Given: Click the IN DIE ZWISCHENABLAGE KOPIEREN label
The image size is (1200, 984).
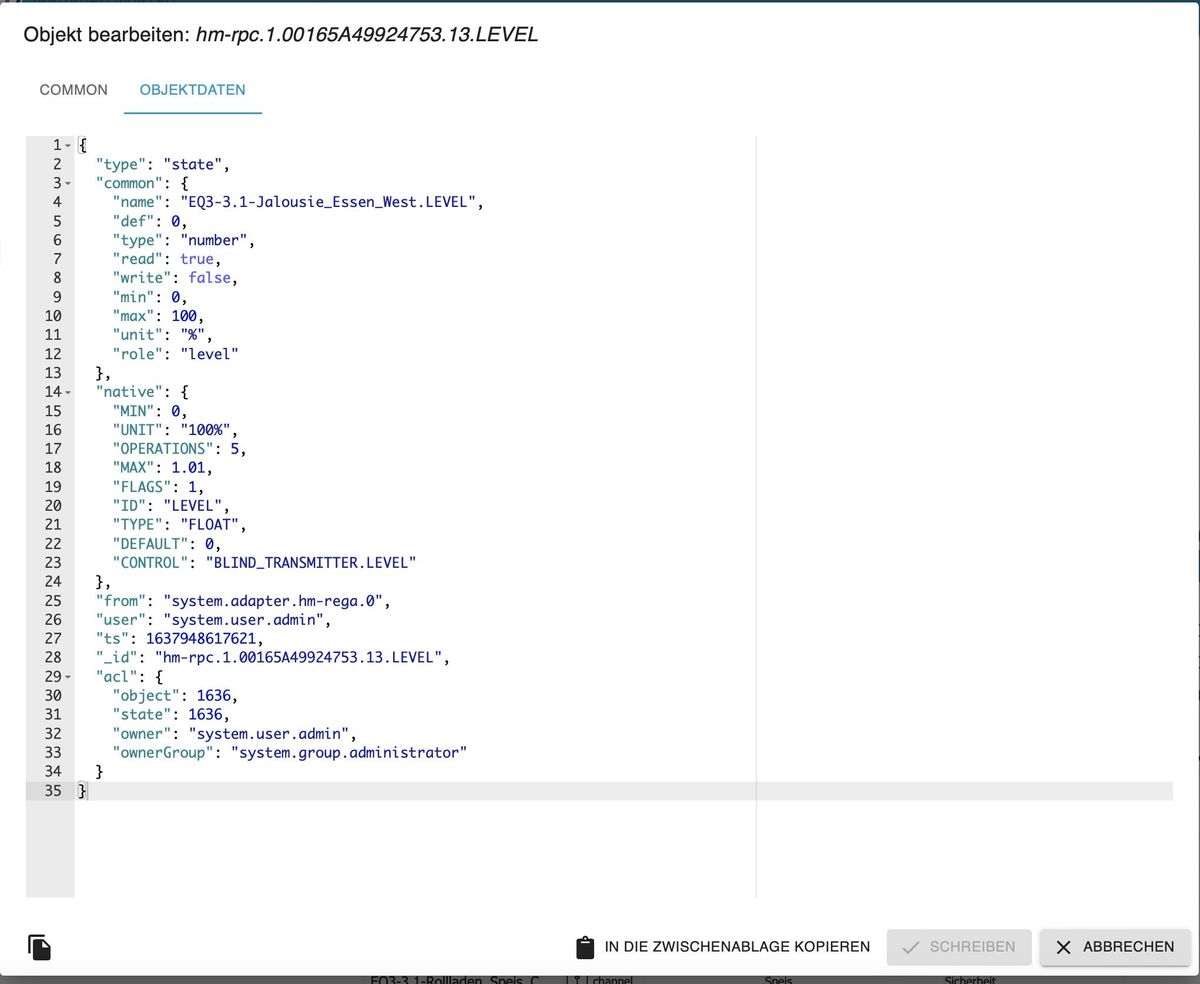Looking at the screenshot, I should [x=737, y=947].
